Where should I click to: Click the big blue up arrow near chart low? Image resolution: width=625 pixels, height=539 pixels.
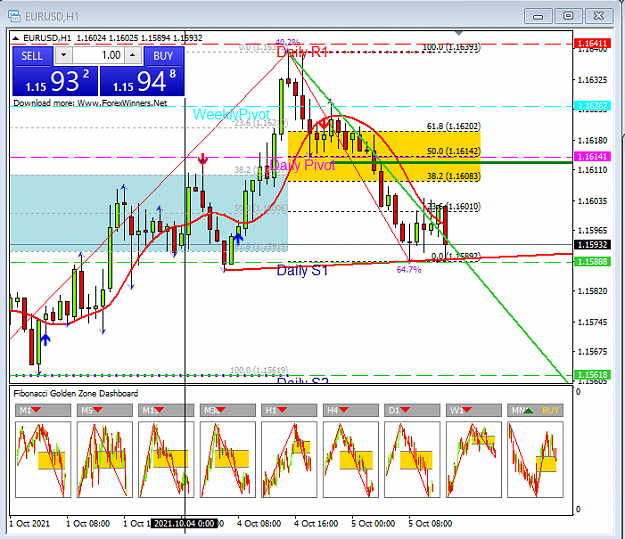click(45, 340)
